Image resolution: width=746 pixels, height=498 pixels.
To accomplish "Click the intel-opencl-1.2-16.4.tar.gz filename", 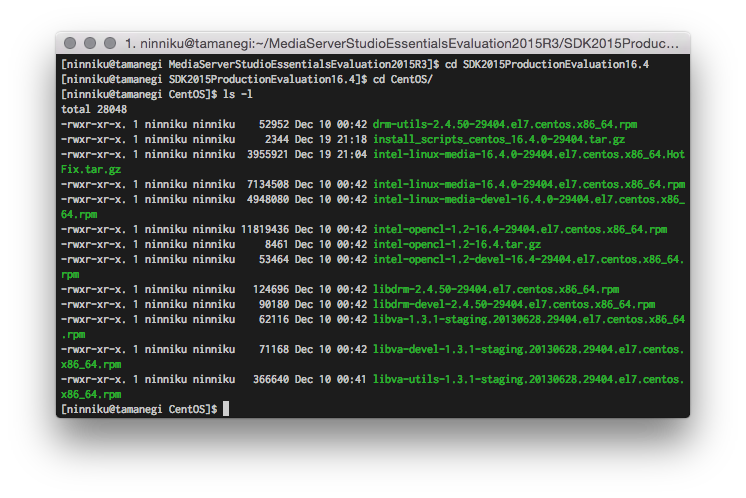I will click(457, 244).
